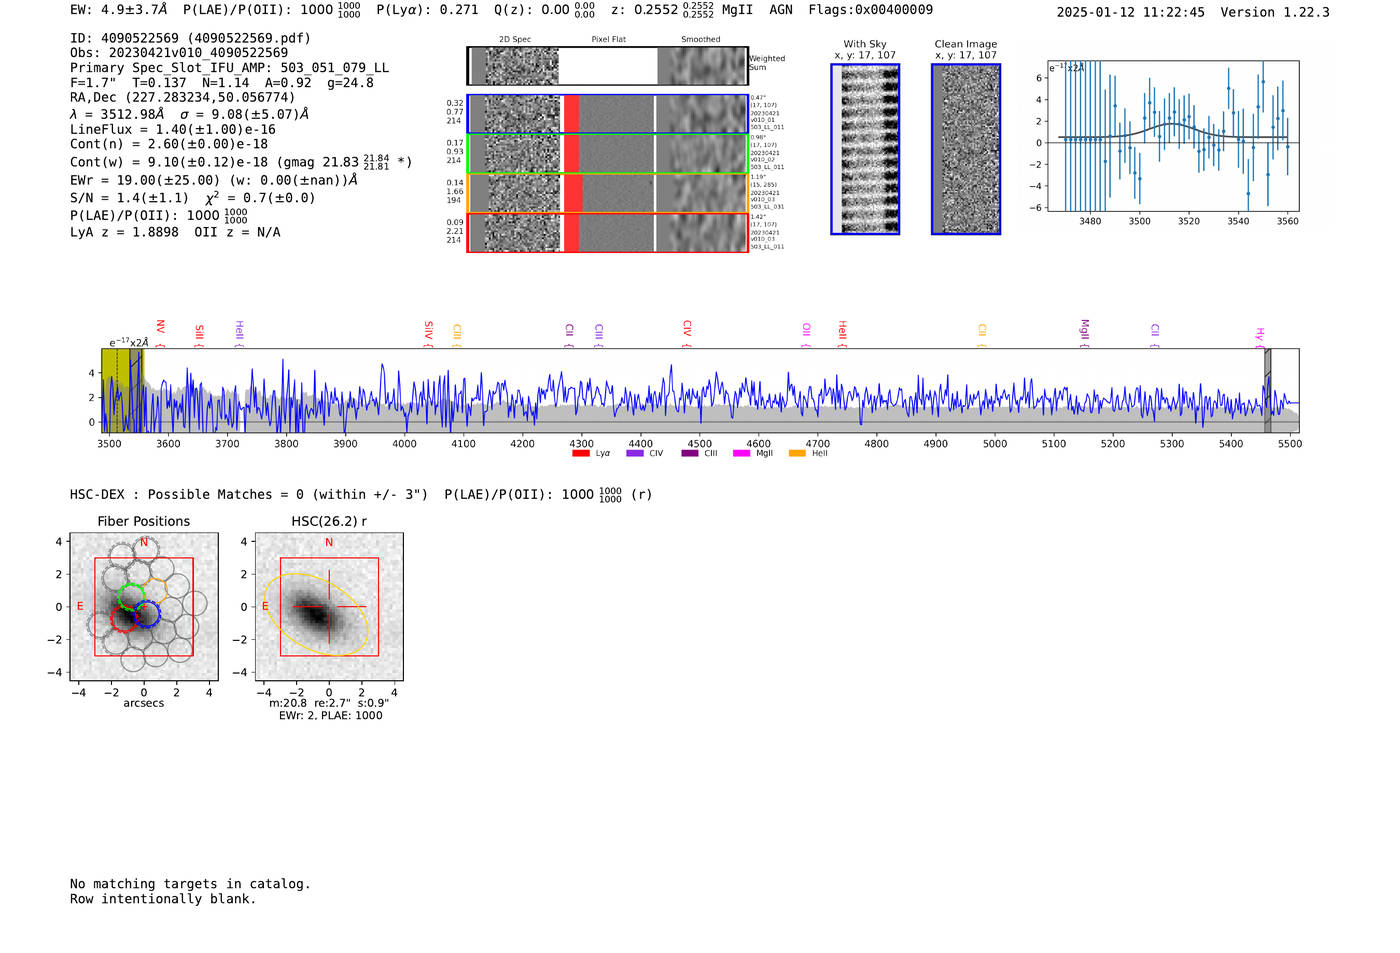This screenshot has width=1400, height=953.
Task: Open the 'With Sky' cutout image
Action: (x=865, y=149)
